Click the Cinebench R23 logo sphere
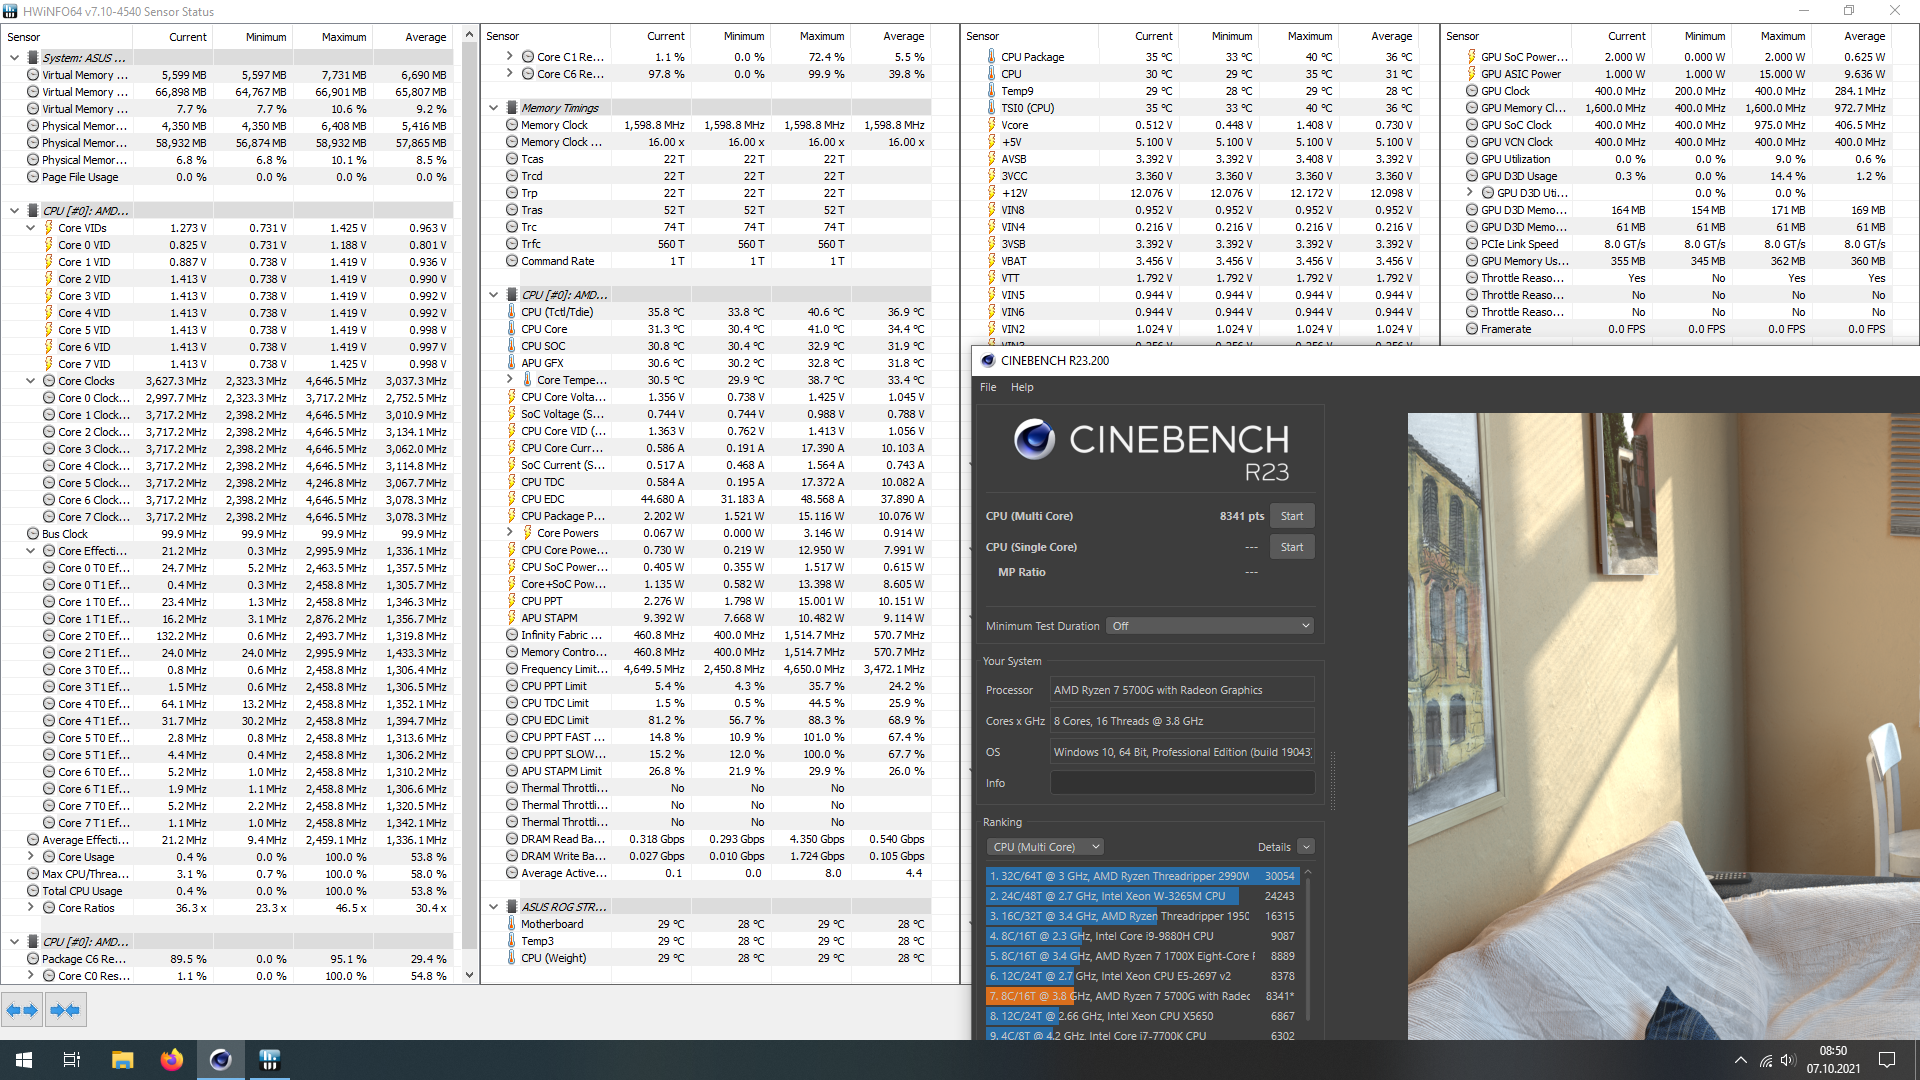 pos(1034,439)
